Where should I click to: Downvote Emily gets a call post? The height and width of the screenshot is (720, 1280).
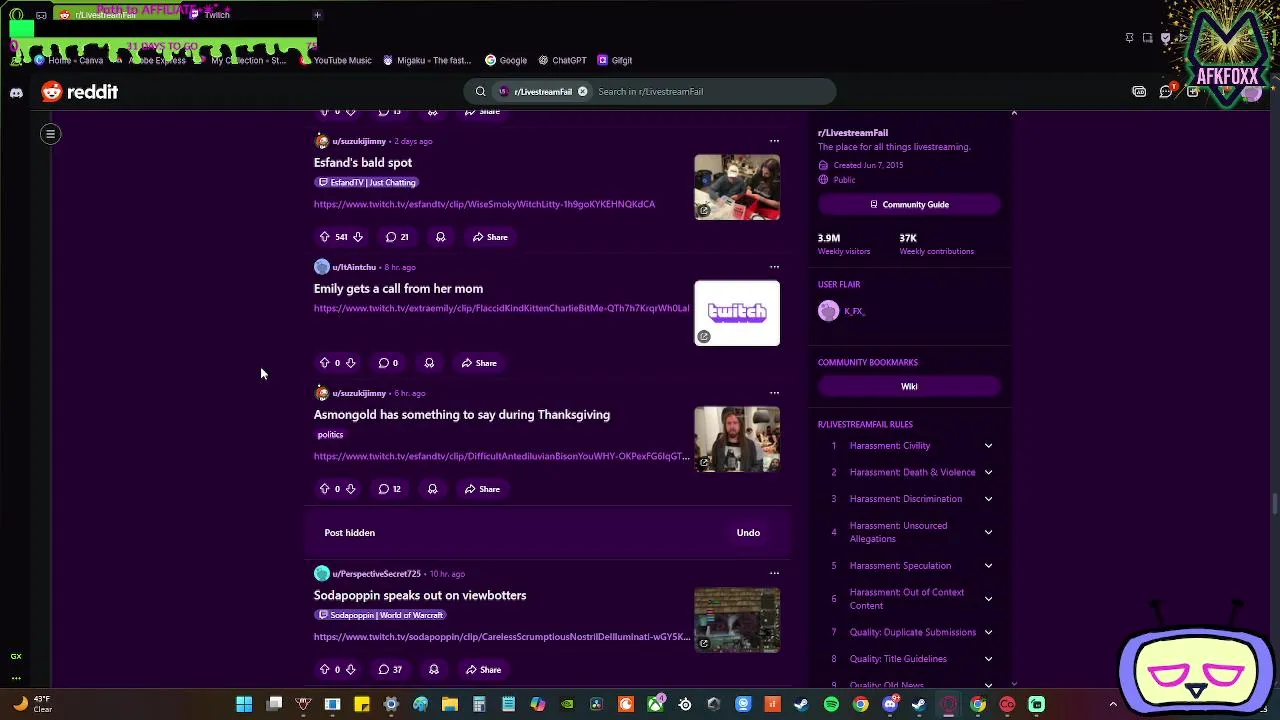350,363
